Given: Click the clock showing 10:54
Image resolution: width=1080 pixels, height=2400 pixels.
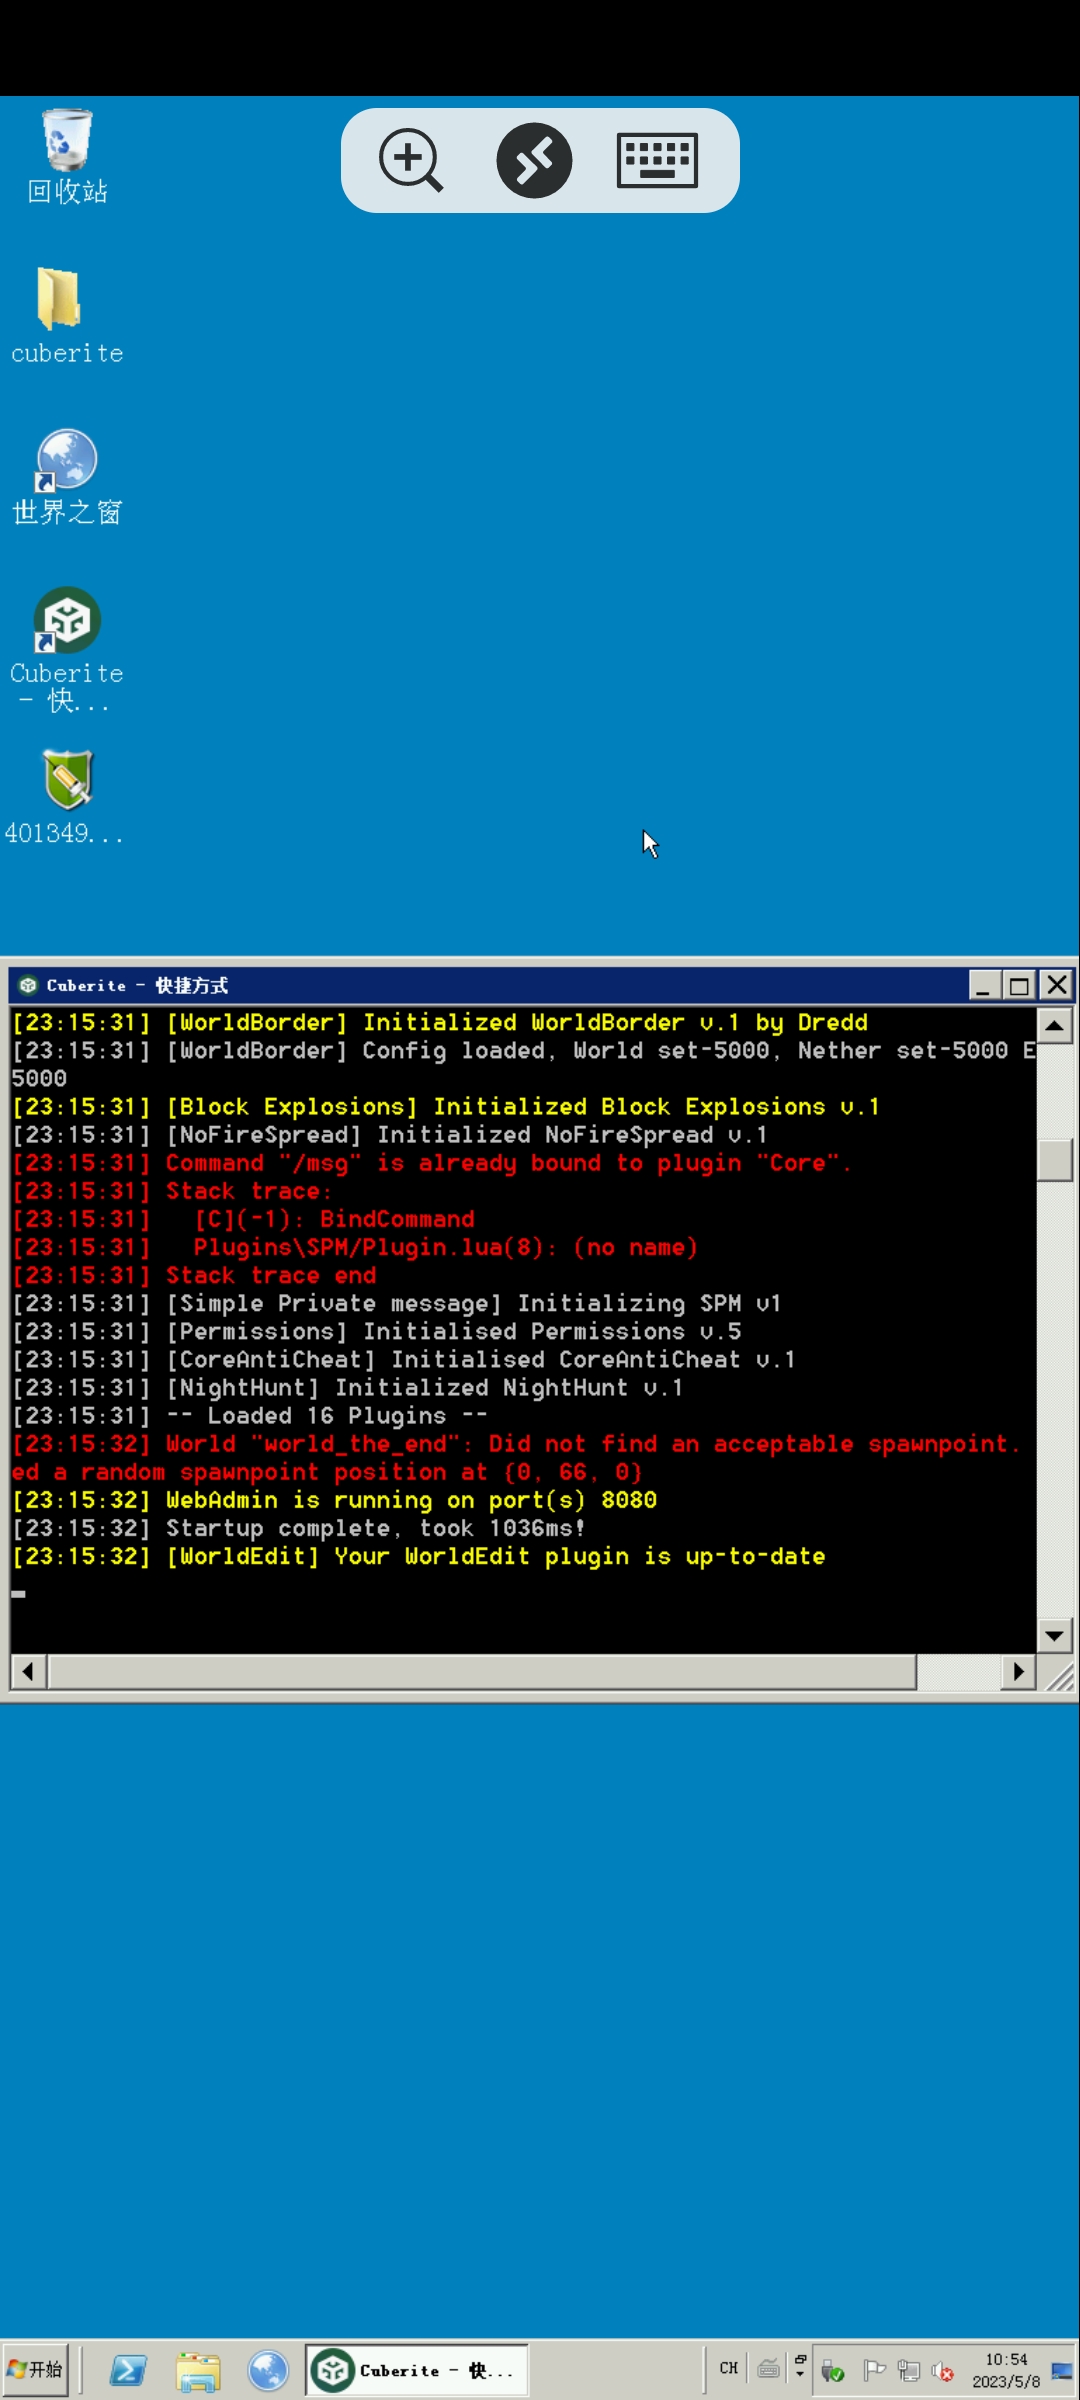Looking at the screenshot, I should pos(1006,2370).
